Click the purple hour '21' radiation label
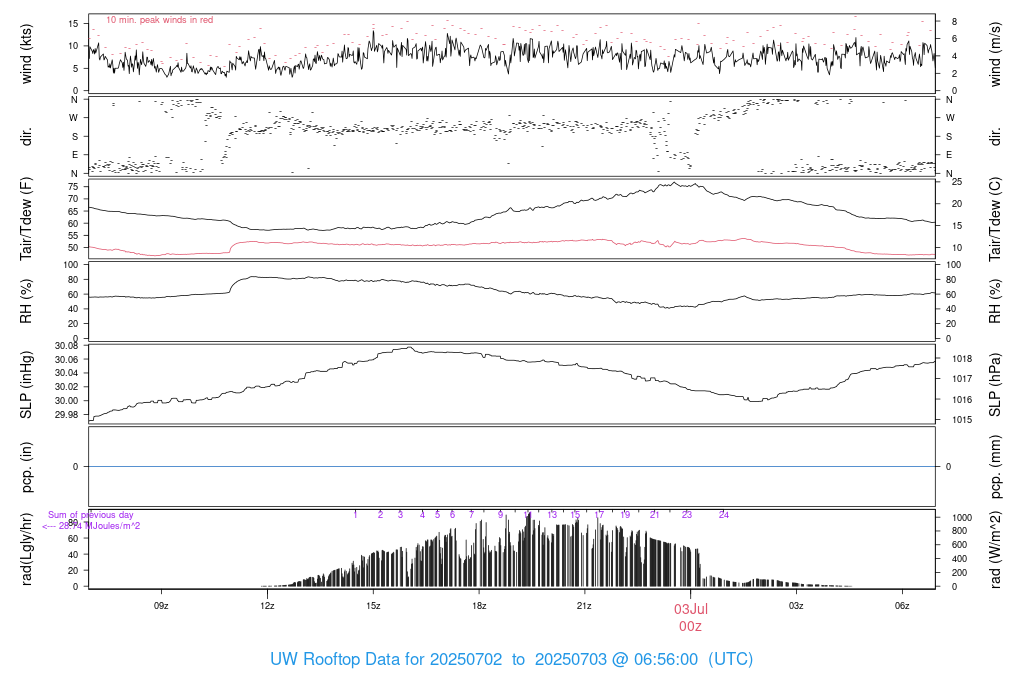The width and height of the screenshot is (1024, 700). [654, 515]
